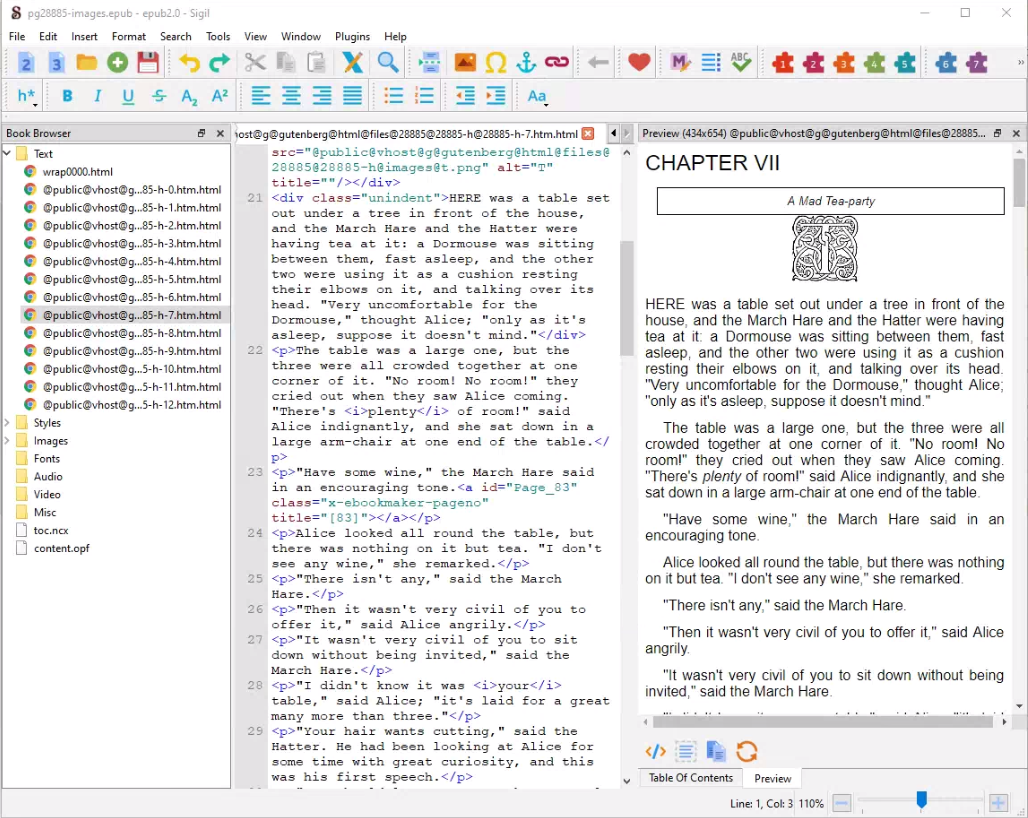Click the heart donate button
1028x818 pixels.
[637, 61]
